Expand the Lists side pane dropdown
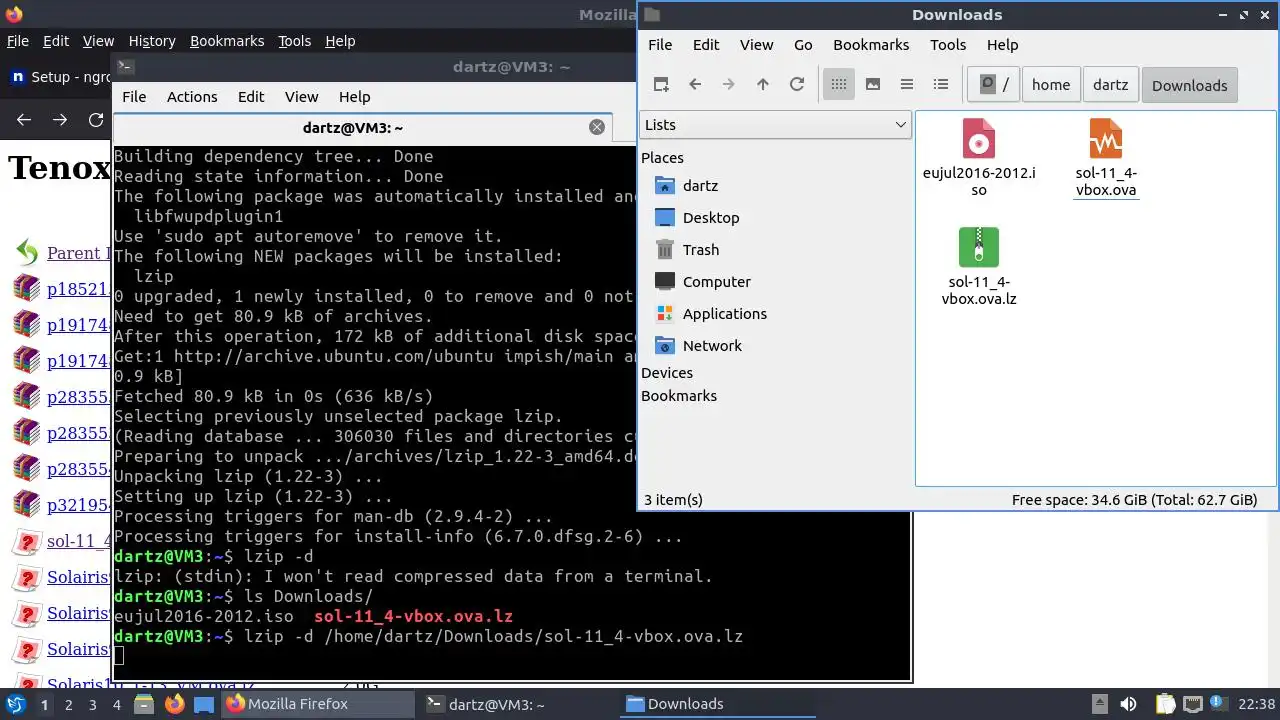1280x720 pixels. (x=775, y=125)
